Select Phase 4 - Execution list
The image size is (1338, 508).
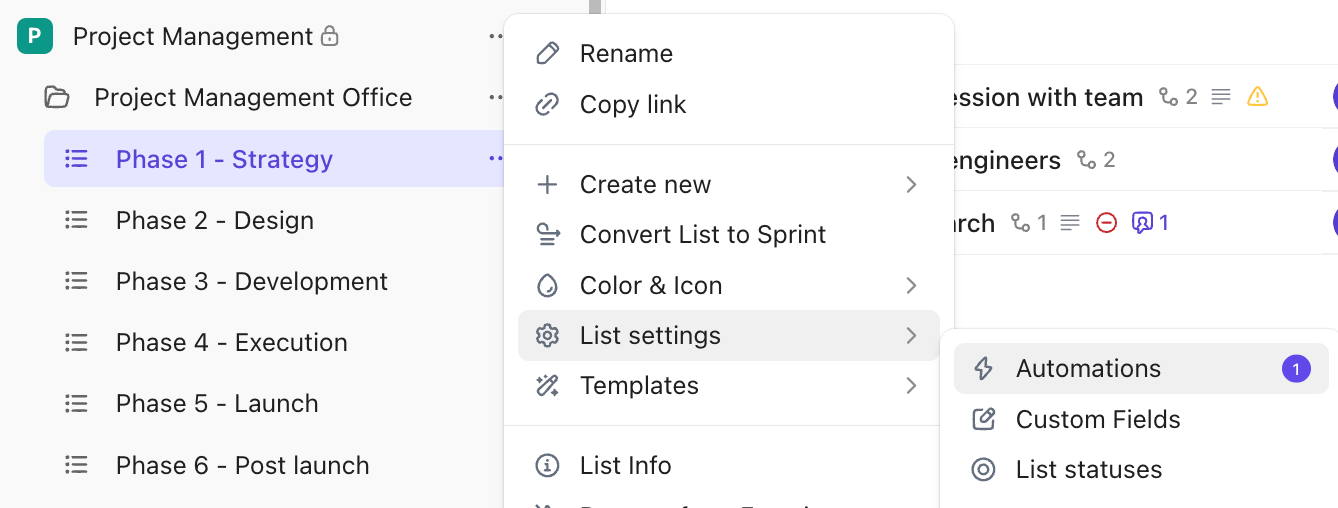[231, 343]
